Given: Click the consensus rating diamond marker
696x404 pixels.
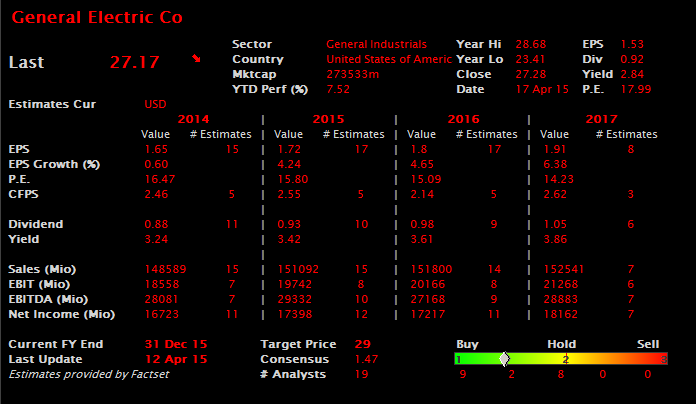Looking at the screenshot, I should (504, 359).
